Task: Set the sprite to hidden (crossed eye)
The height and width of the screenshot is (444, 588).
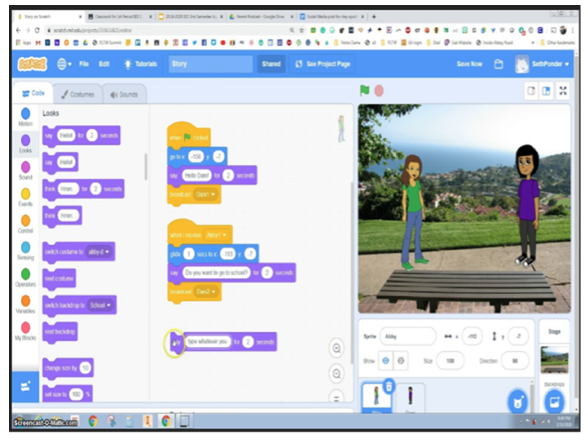Action: point(400,361)
